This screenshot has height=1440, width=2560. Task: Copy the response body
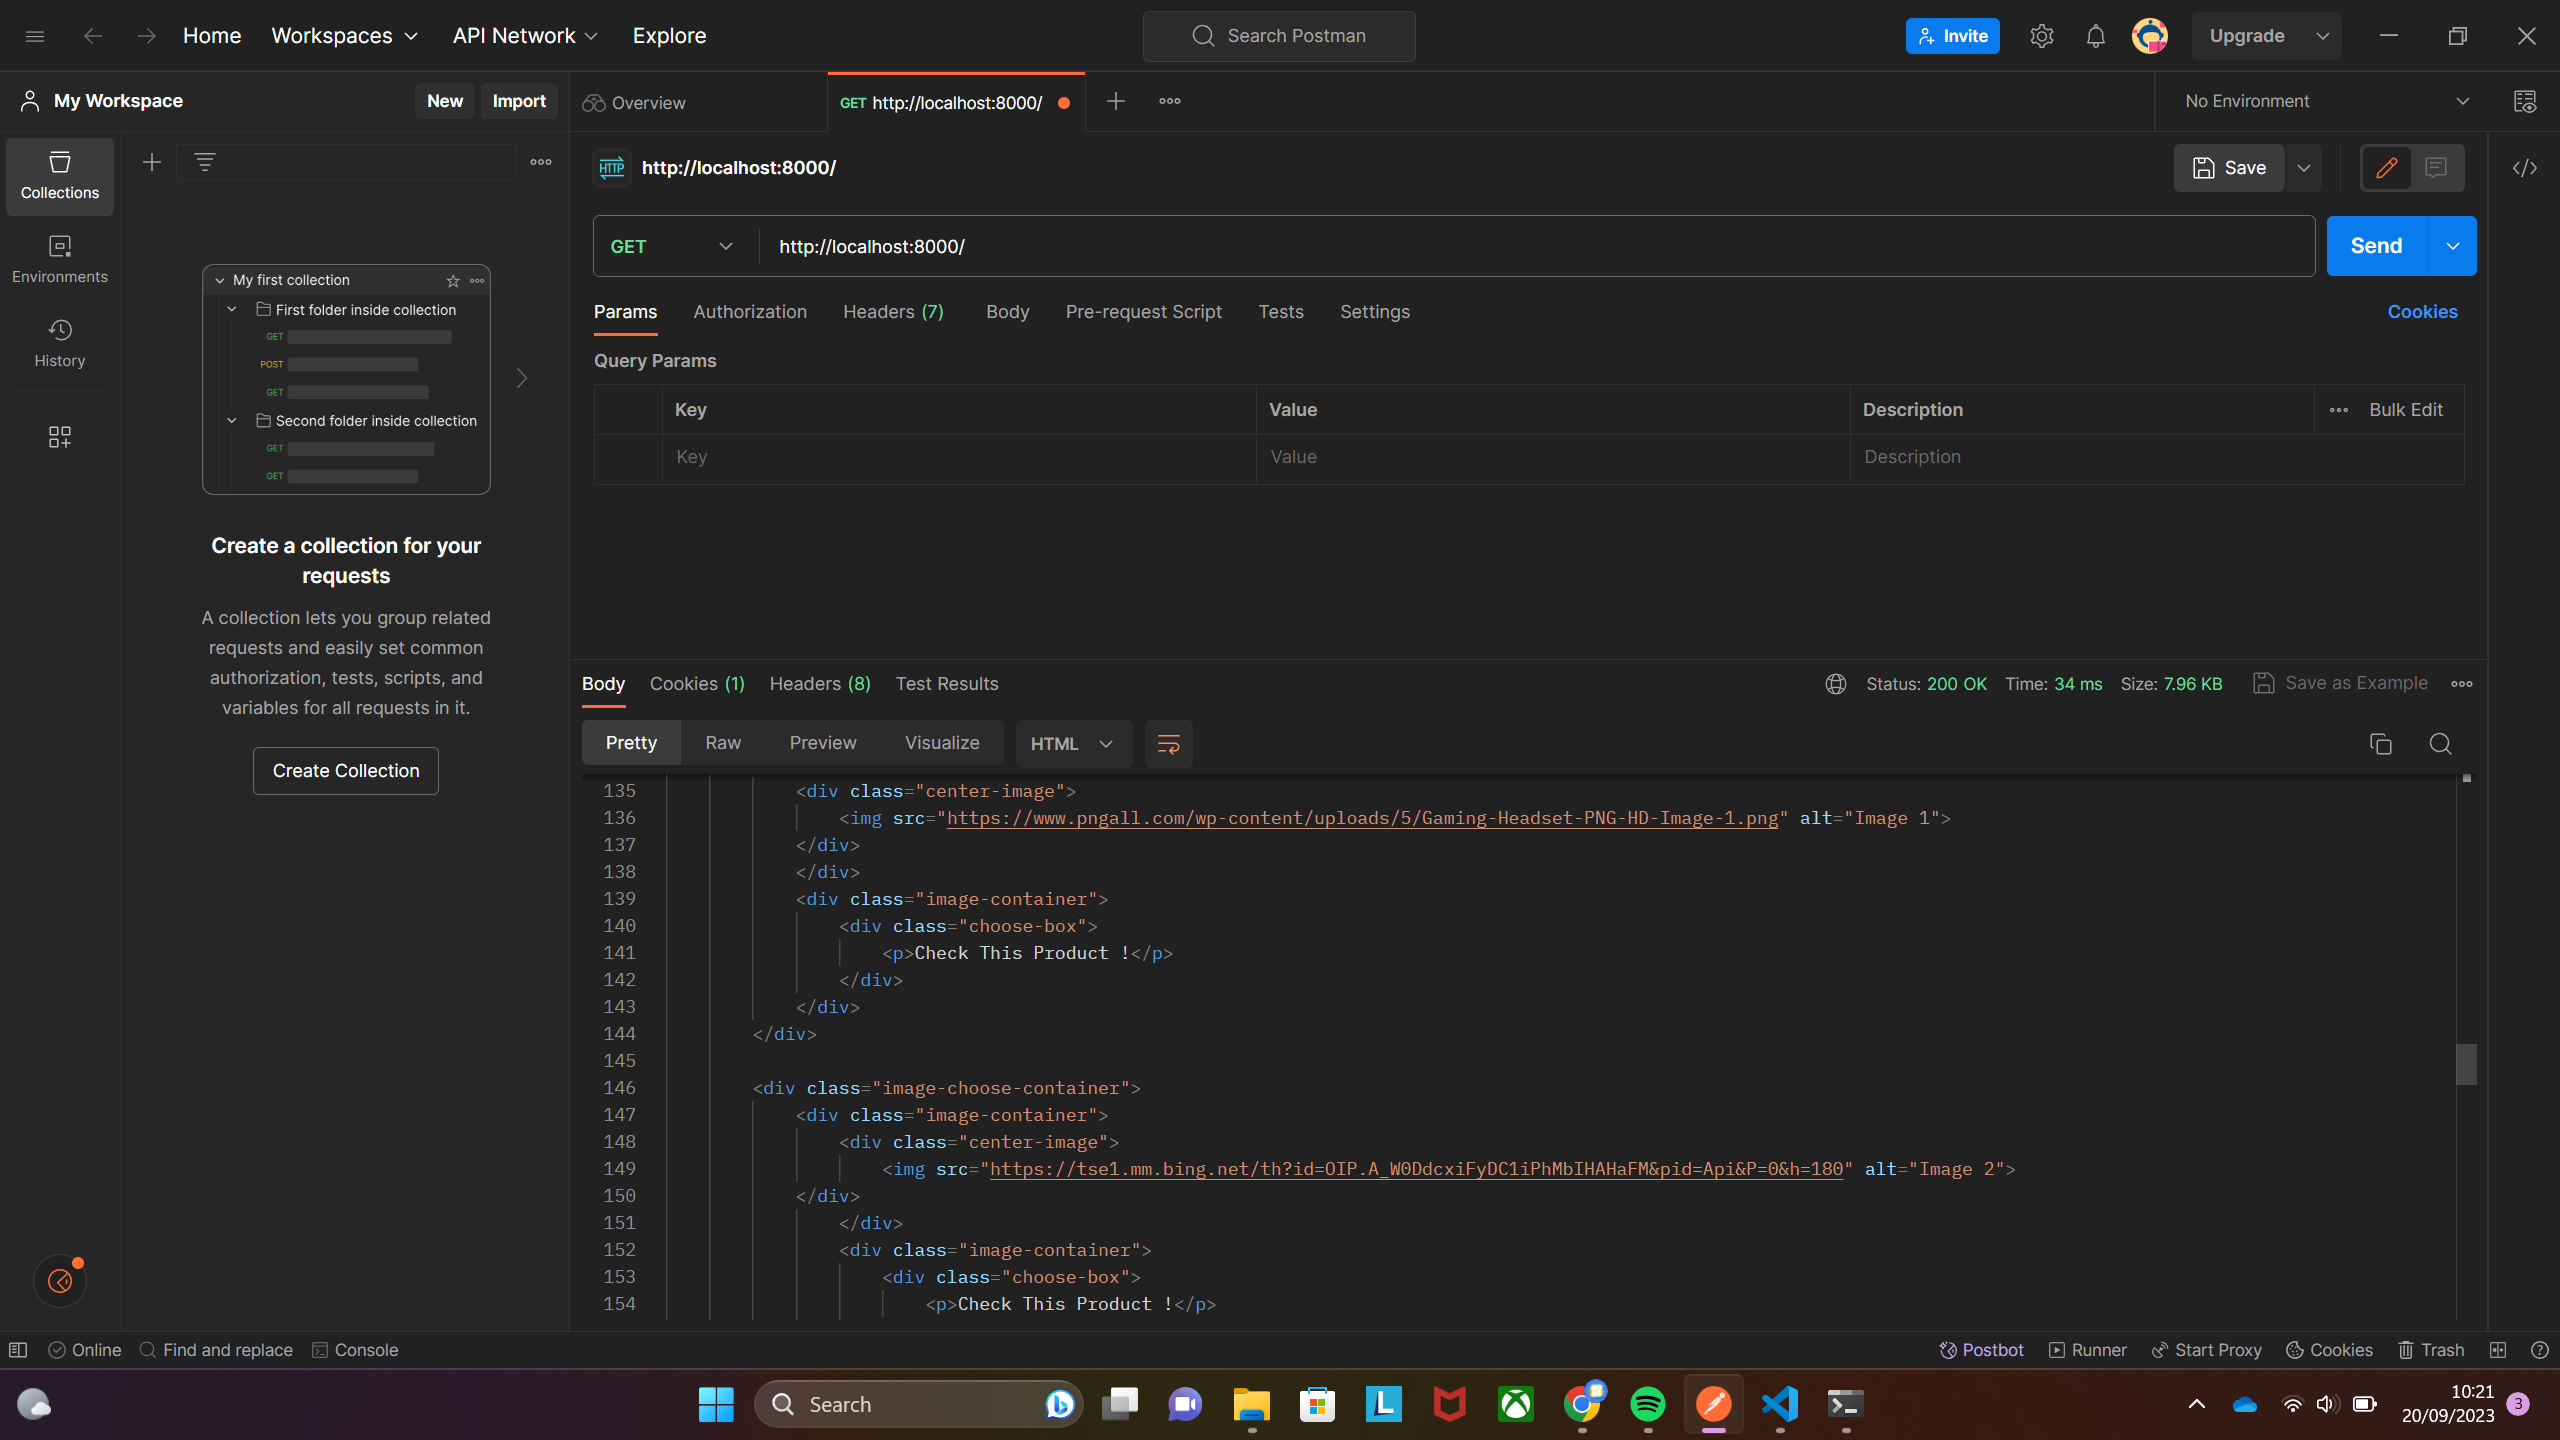[2380, 744]
